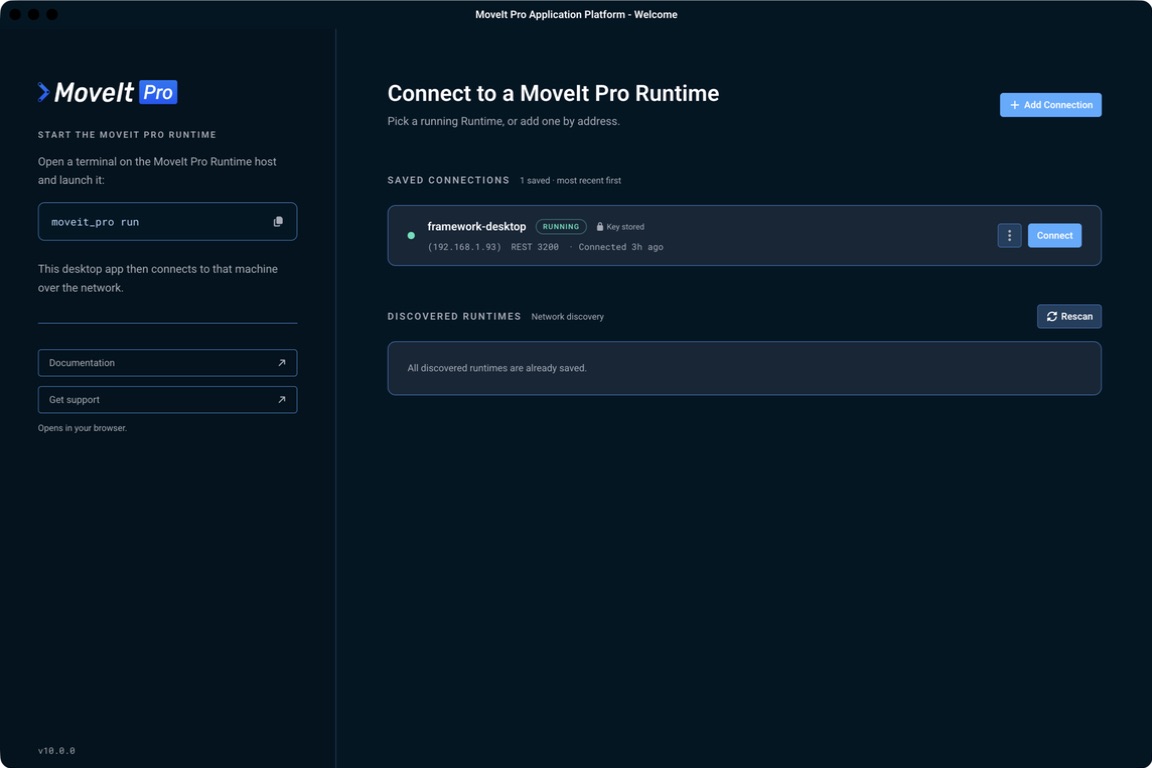This screenshot has width=1152, height=768.
Task: Connect to the framework-desktop runtime
Action: coord(1054,235)
